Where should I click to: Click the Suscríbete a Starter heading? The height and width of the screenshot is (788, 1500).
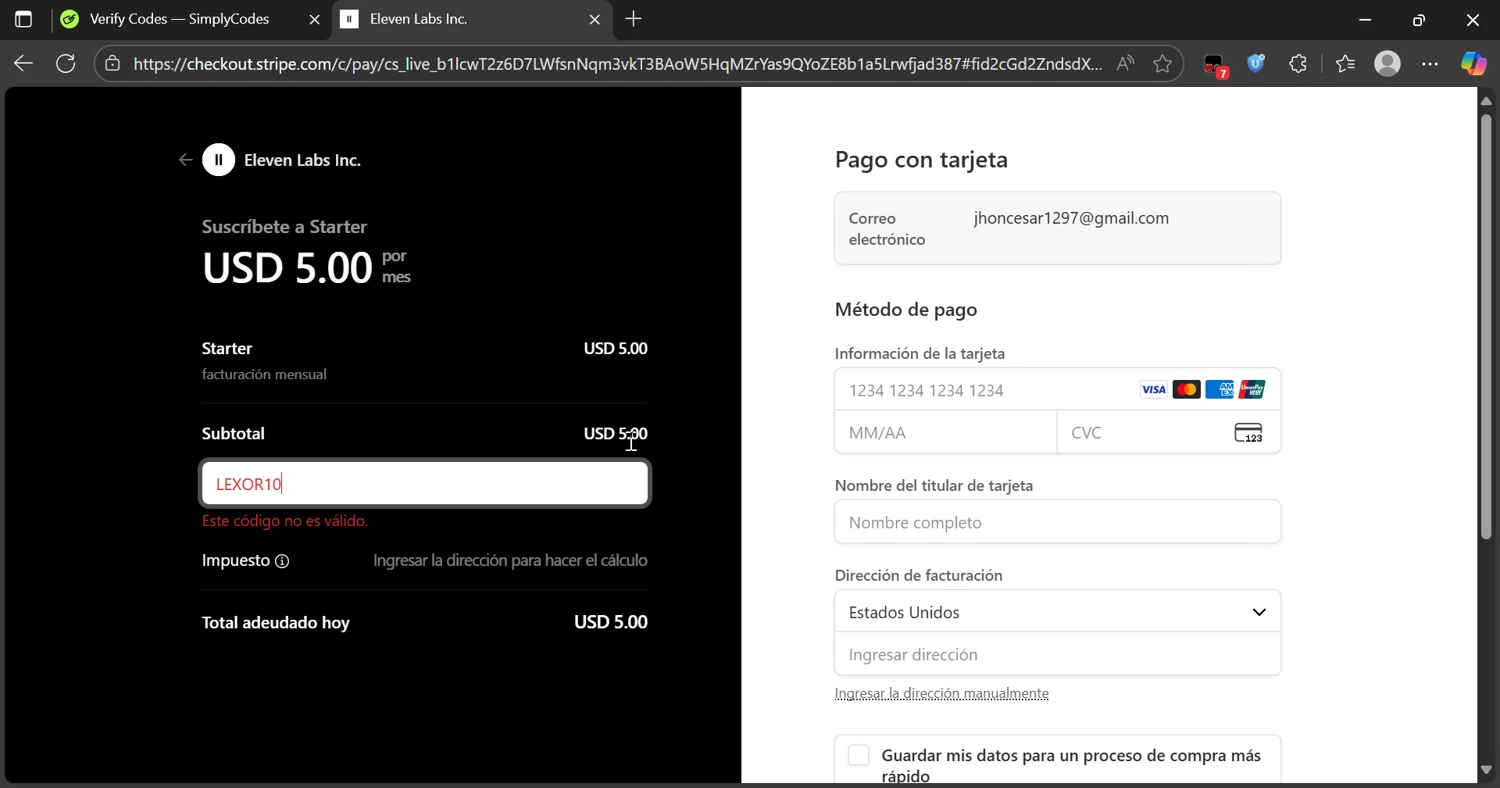tap(284, 227)
